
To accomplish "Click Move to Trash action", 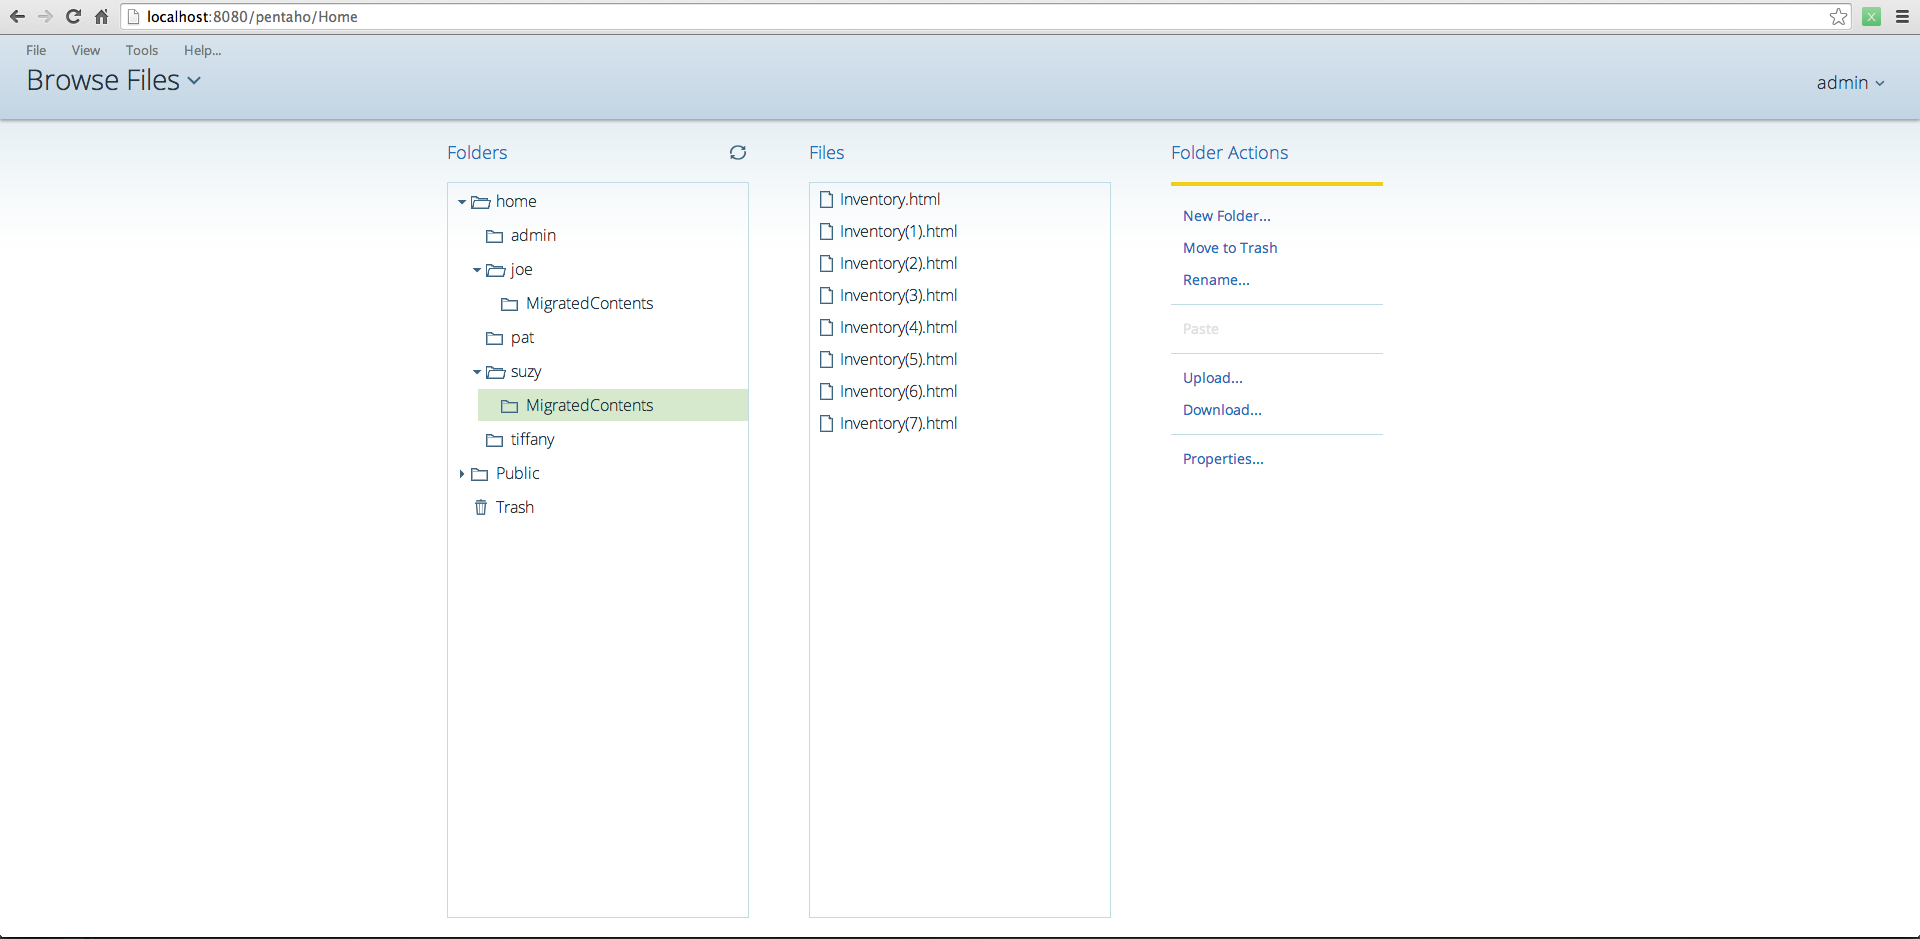I will [x=1230, y=248].
